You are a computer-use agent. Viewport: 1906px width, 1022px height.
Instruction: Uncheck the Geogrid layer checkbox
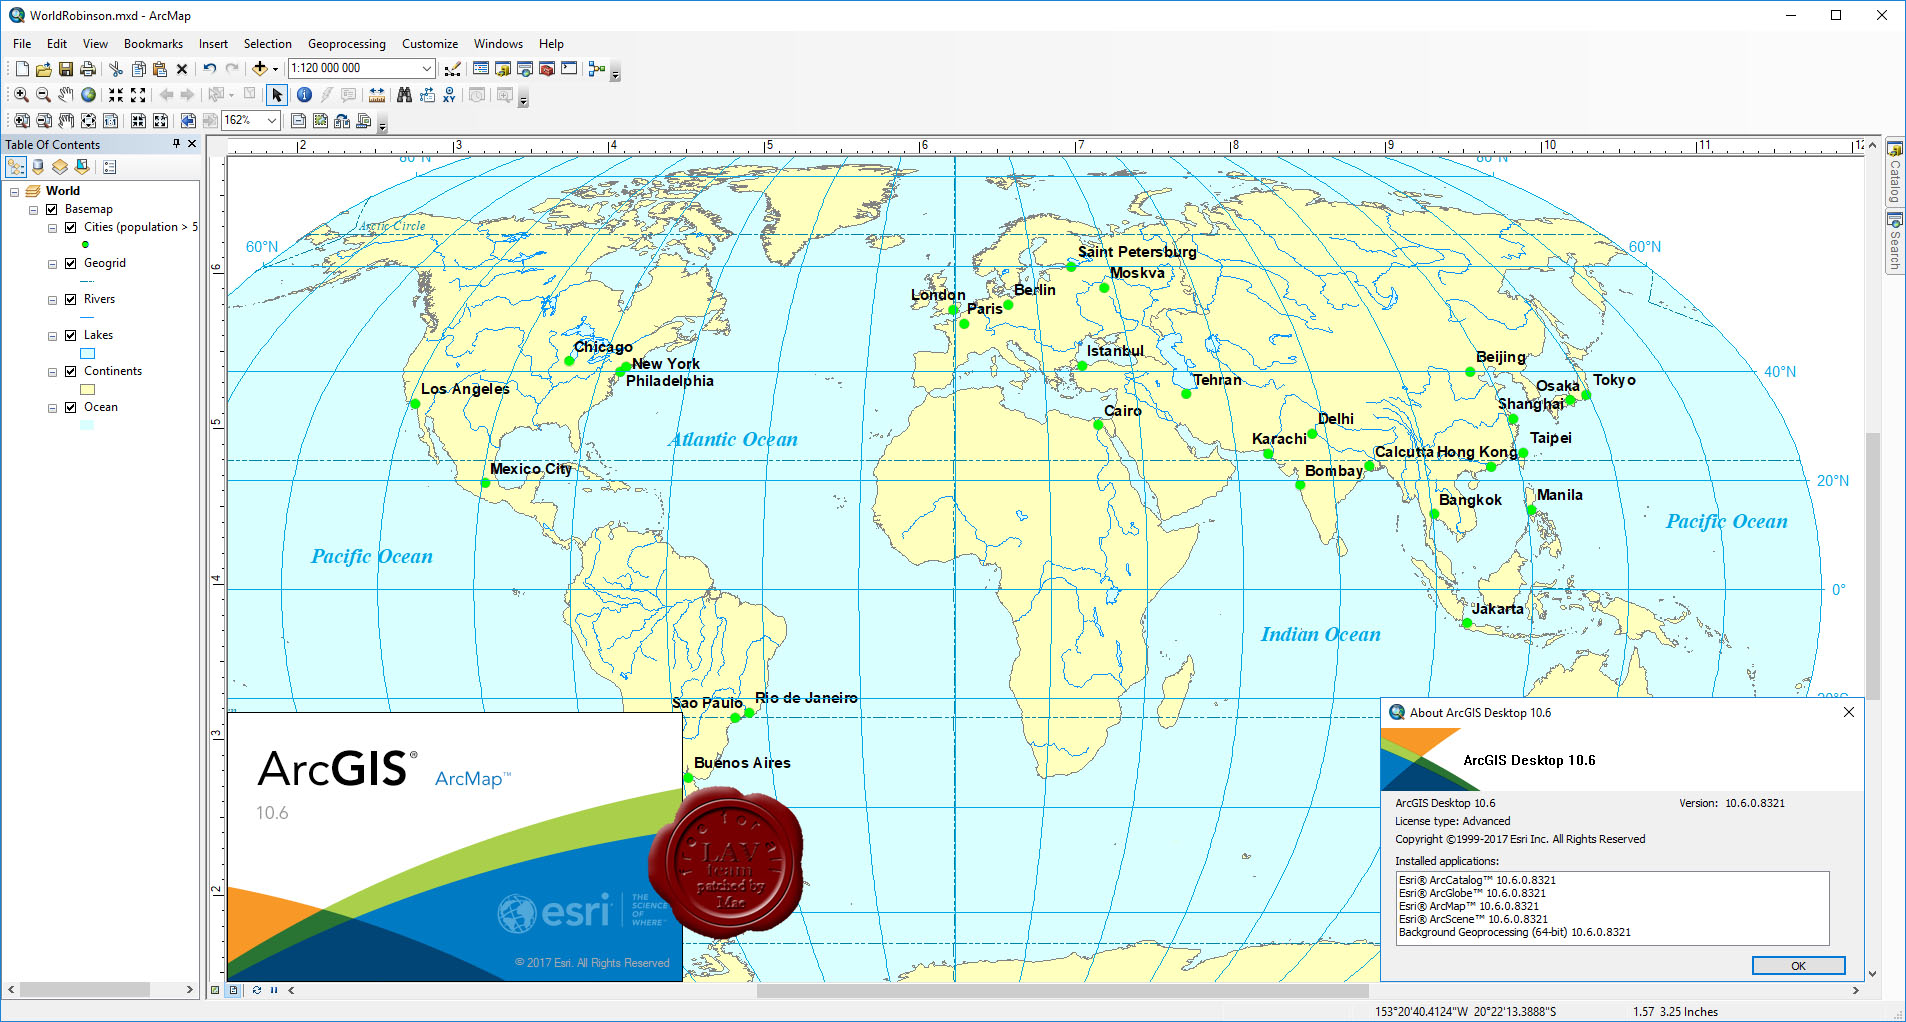click(70, 264)
